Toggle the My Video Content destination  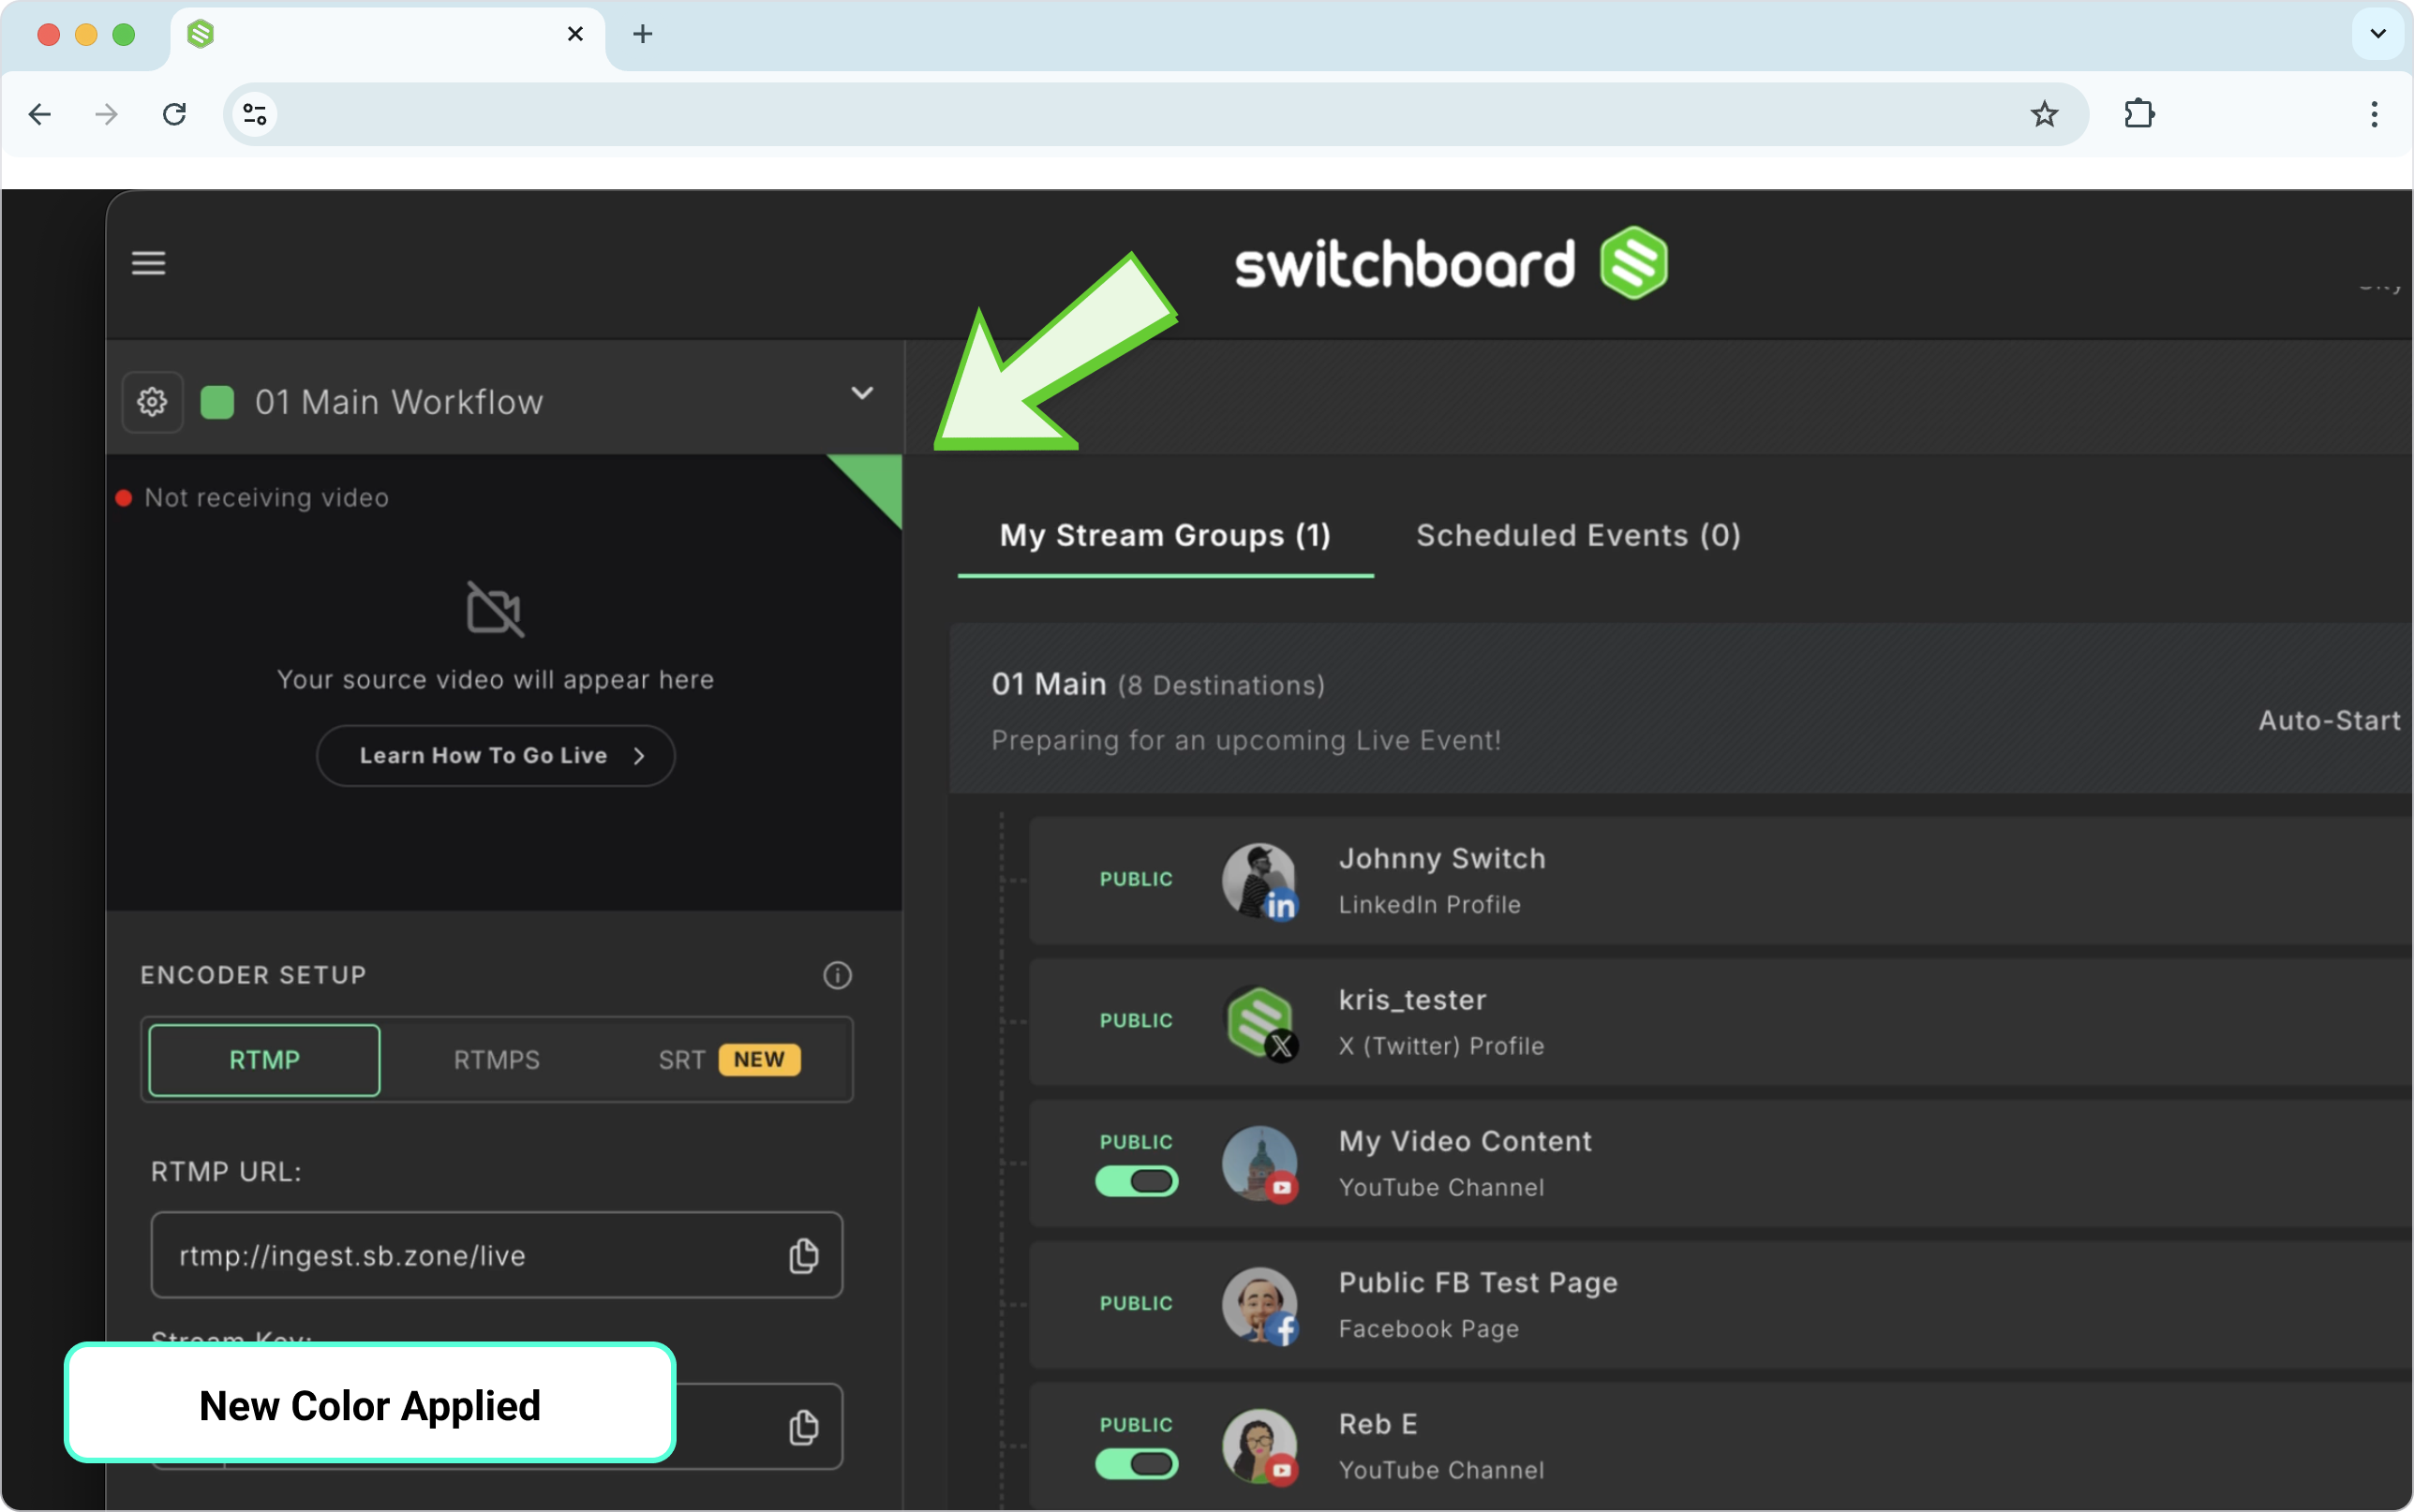click(x=1137, y=1182)
